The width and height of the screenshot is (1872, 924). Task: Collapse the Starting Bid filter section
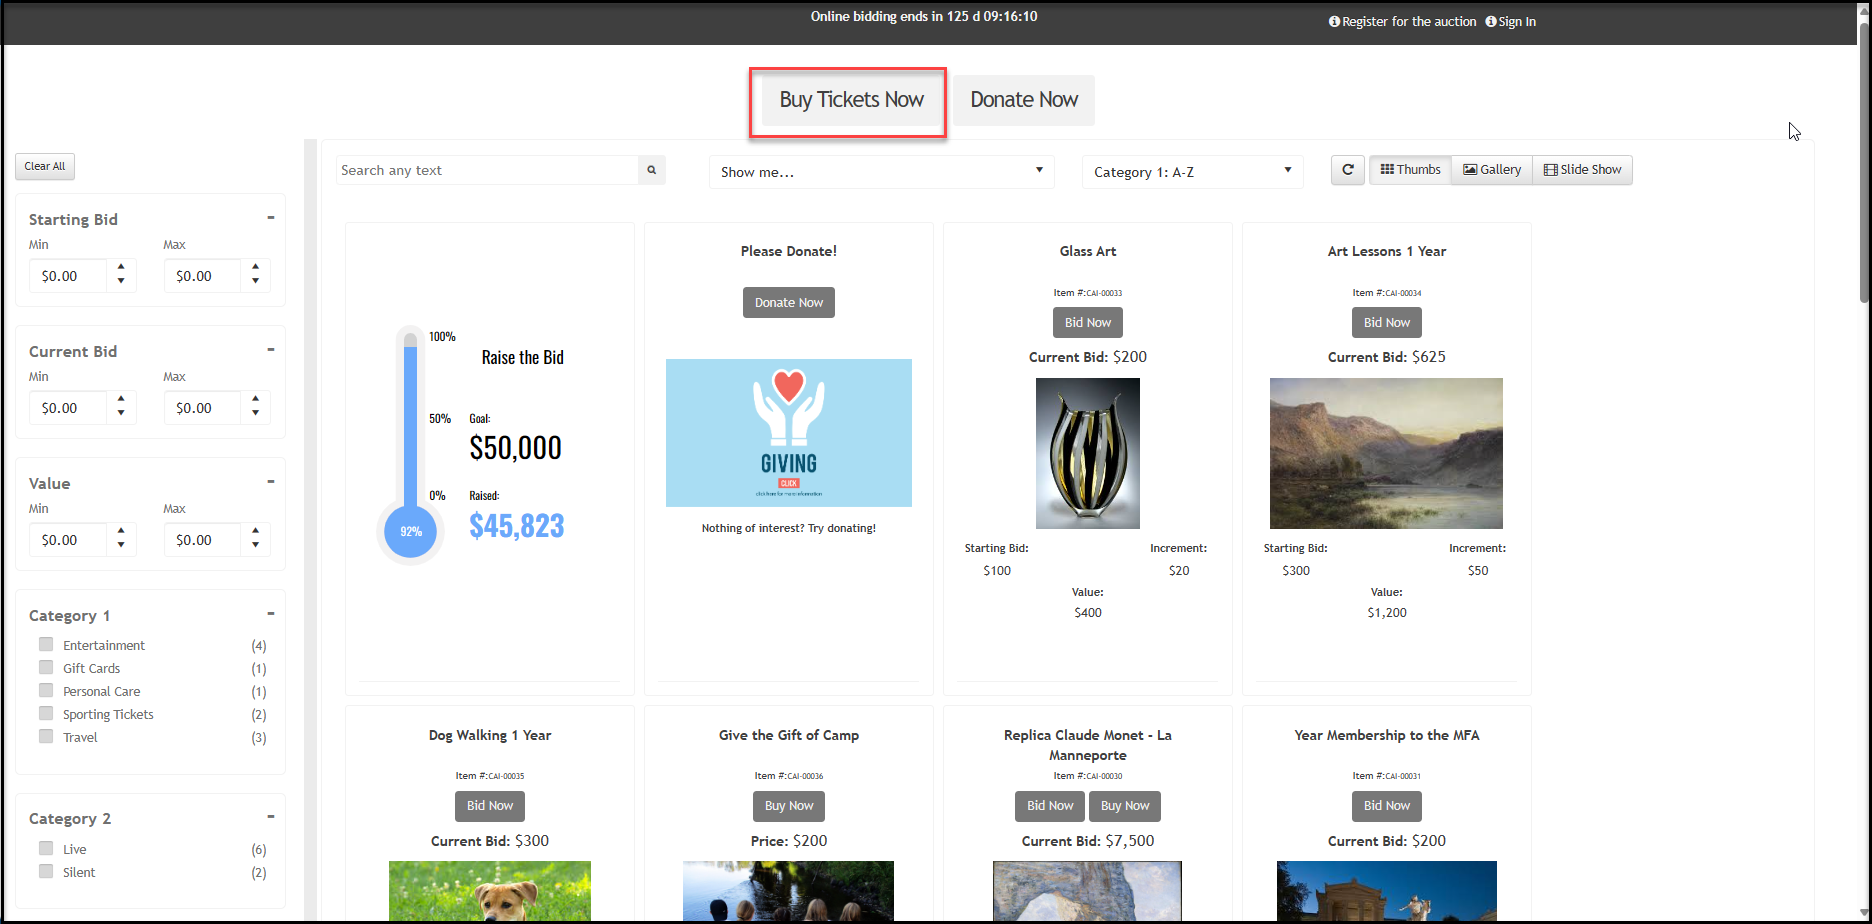[270, 217]
